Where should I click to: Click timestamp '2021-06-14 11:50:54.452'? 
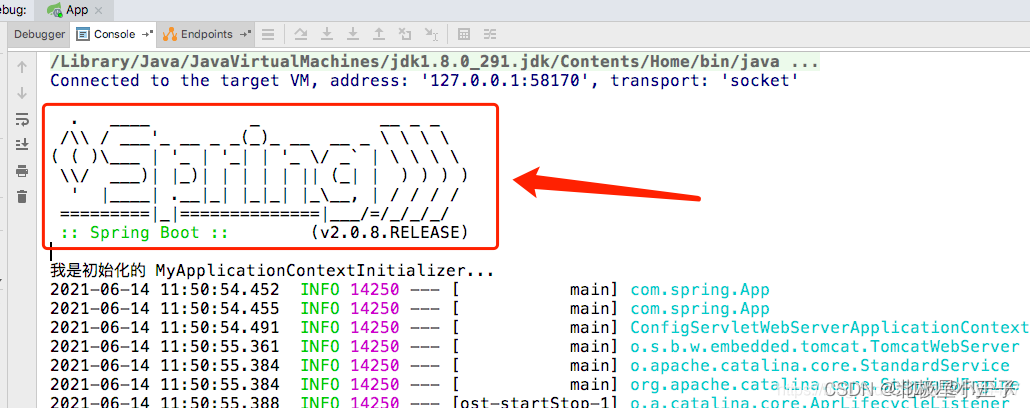point(165,290)
